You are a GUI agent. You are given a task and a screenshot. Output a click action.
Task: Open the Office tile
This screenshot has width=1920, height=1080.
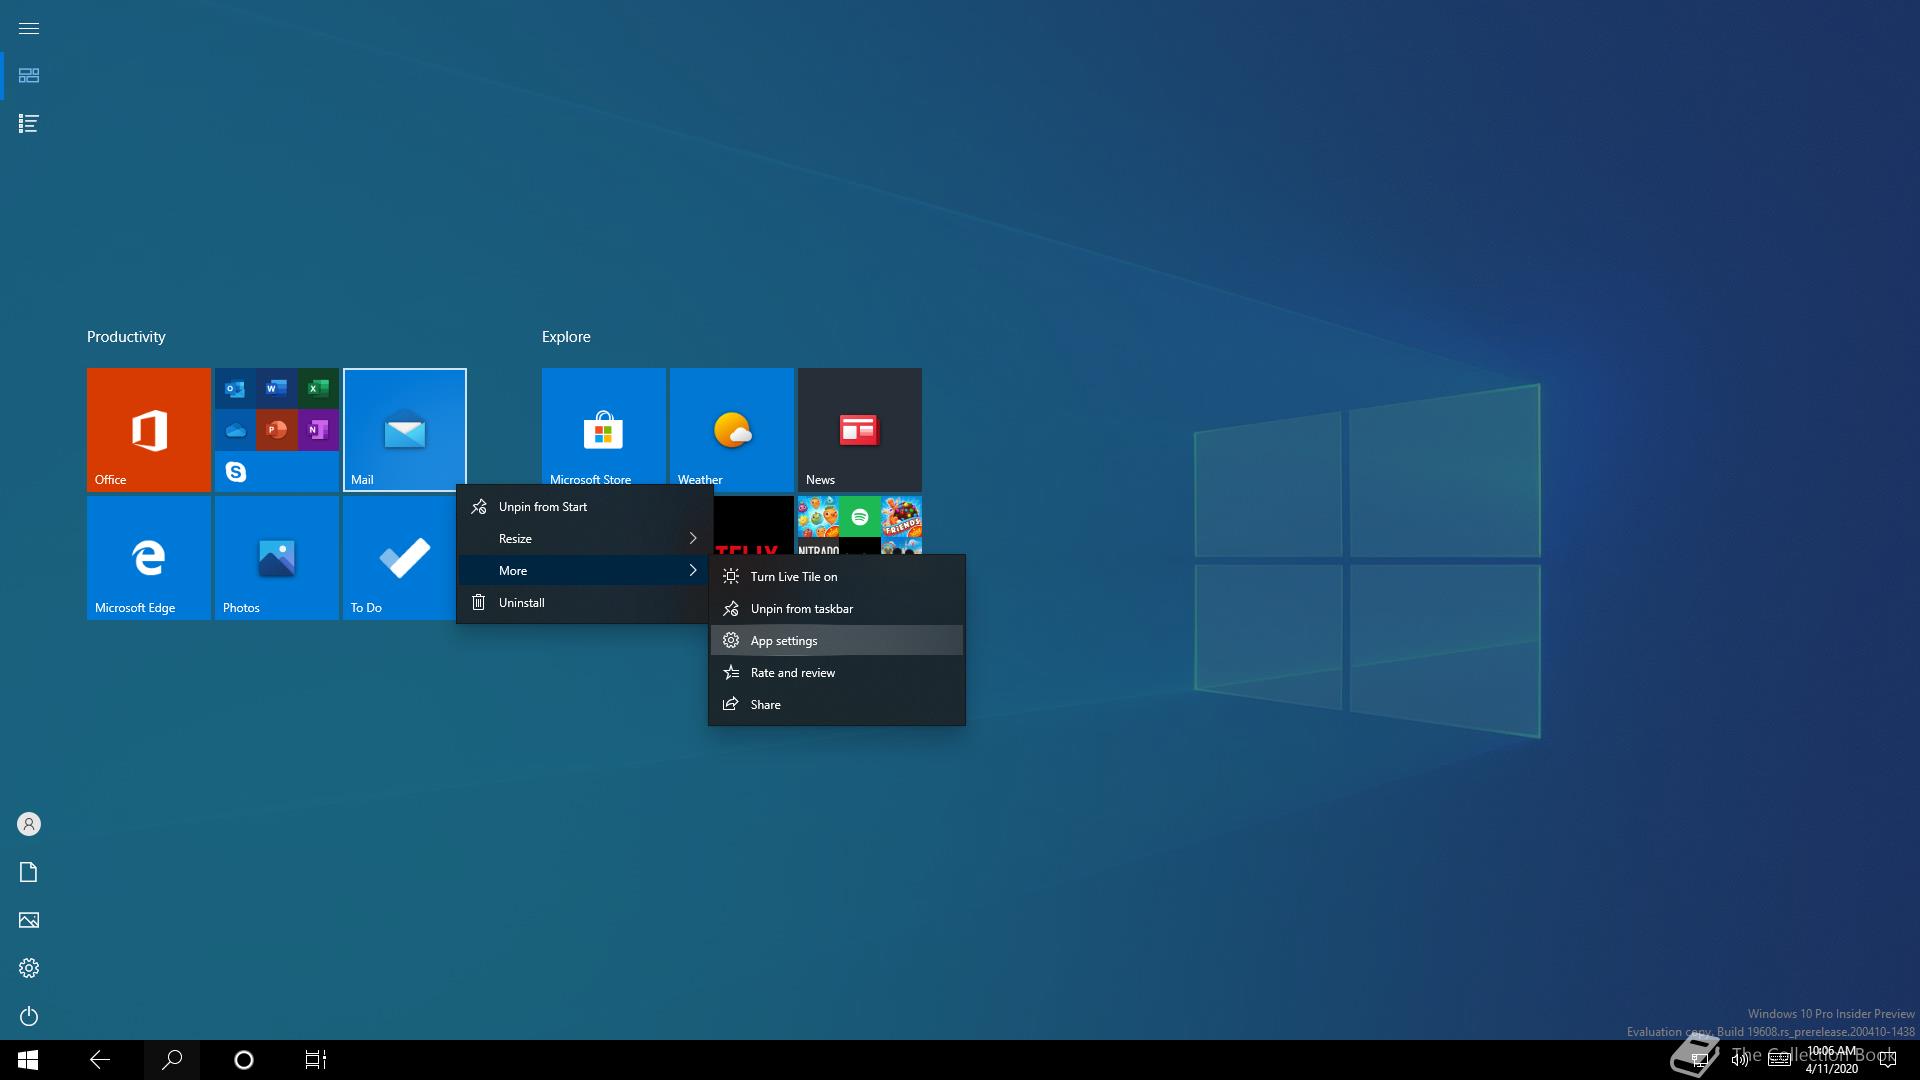point(148,429)
